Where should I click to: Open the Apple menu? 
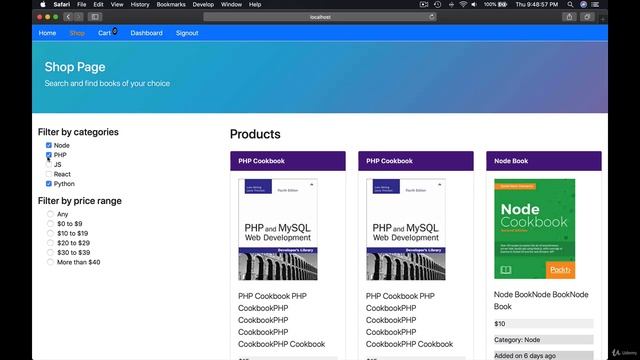[x=43, y=4]
